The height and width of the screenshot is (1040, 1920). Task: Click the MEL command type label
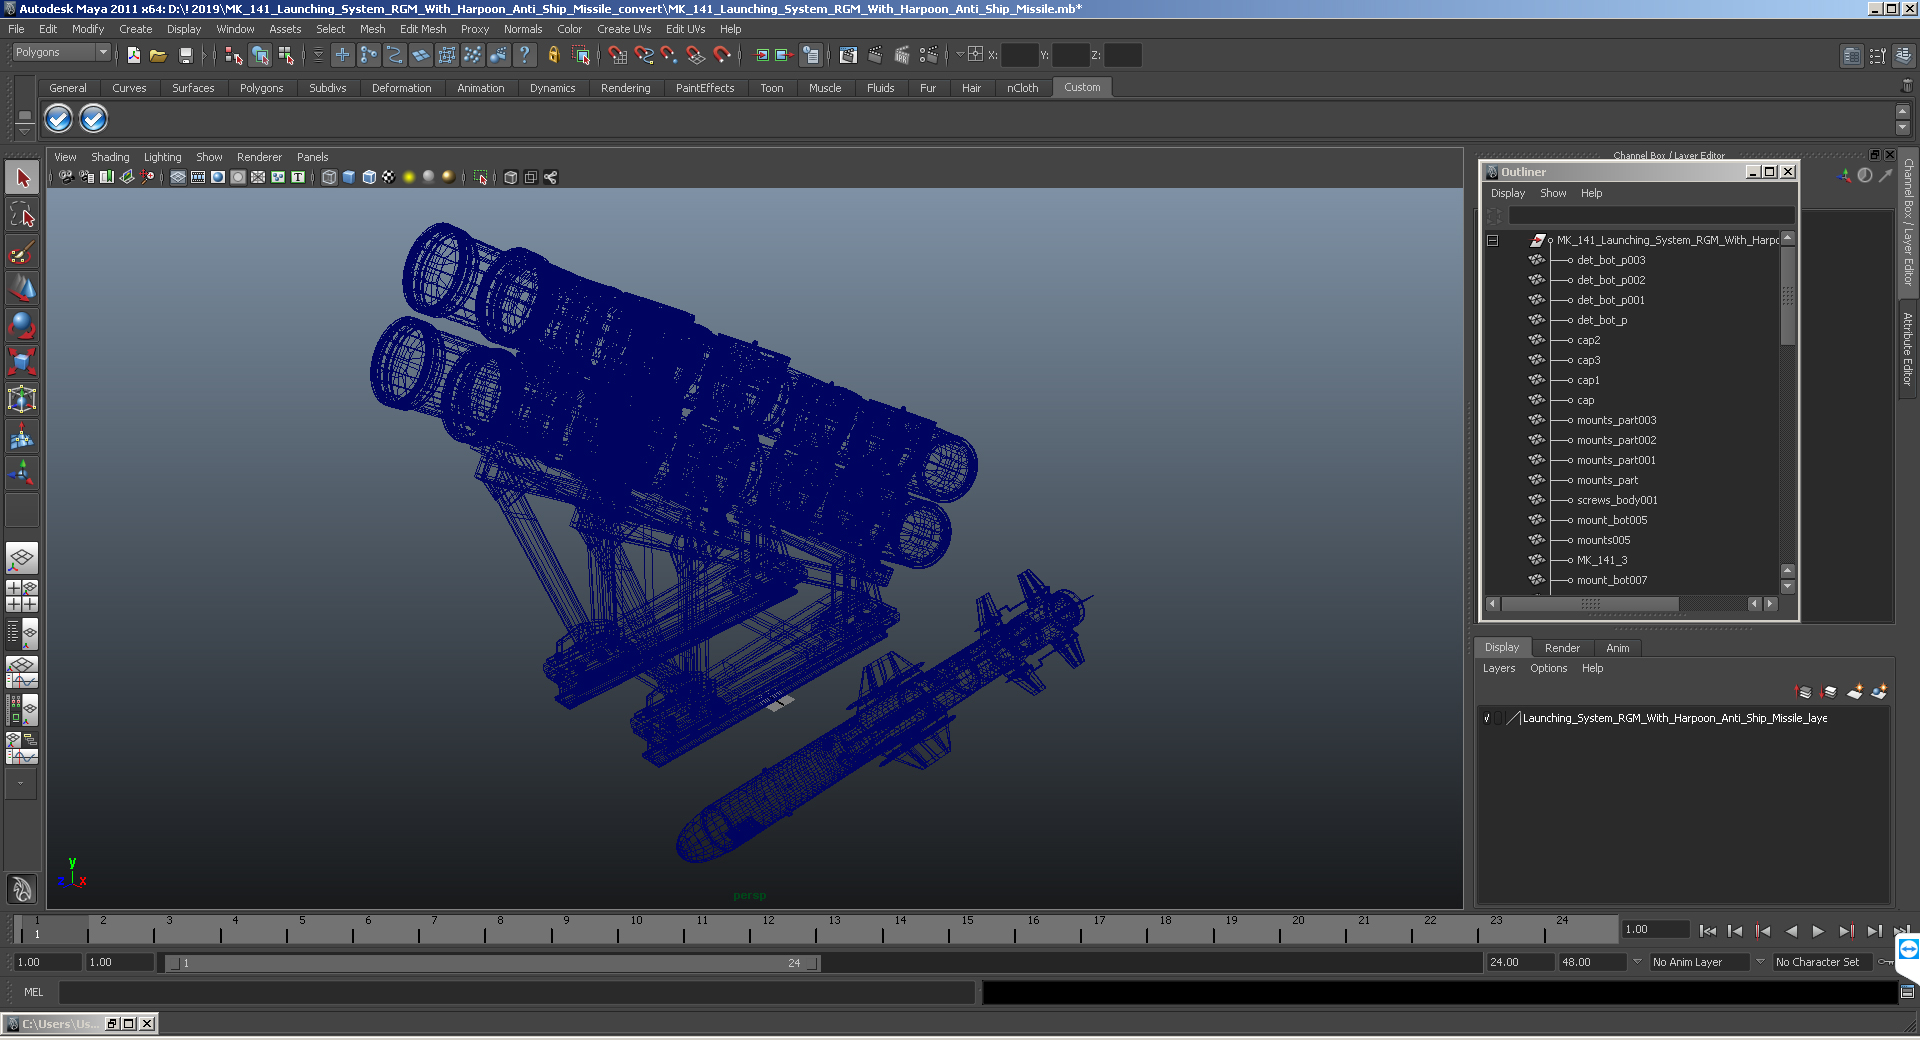(x=34, y=992)
